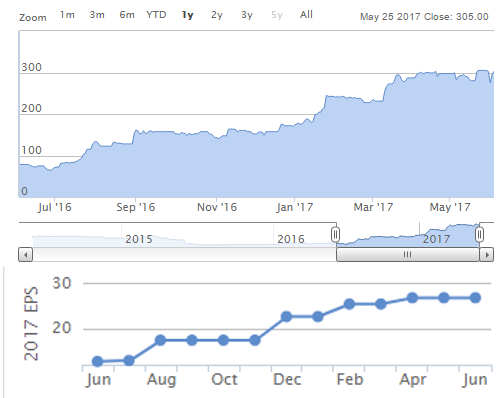503x398 pixels.
Task: Select the 1y zoom range
Action: pyautogui.click(x=188, y=15)
